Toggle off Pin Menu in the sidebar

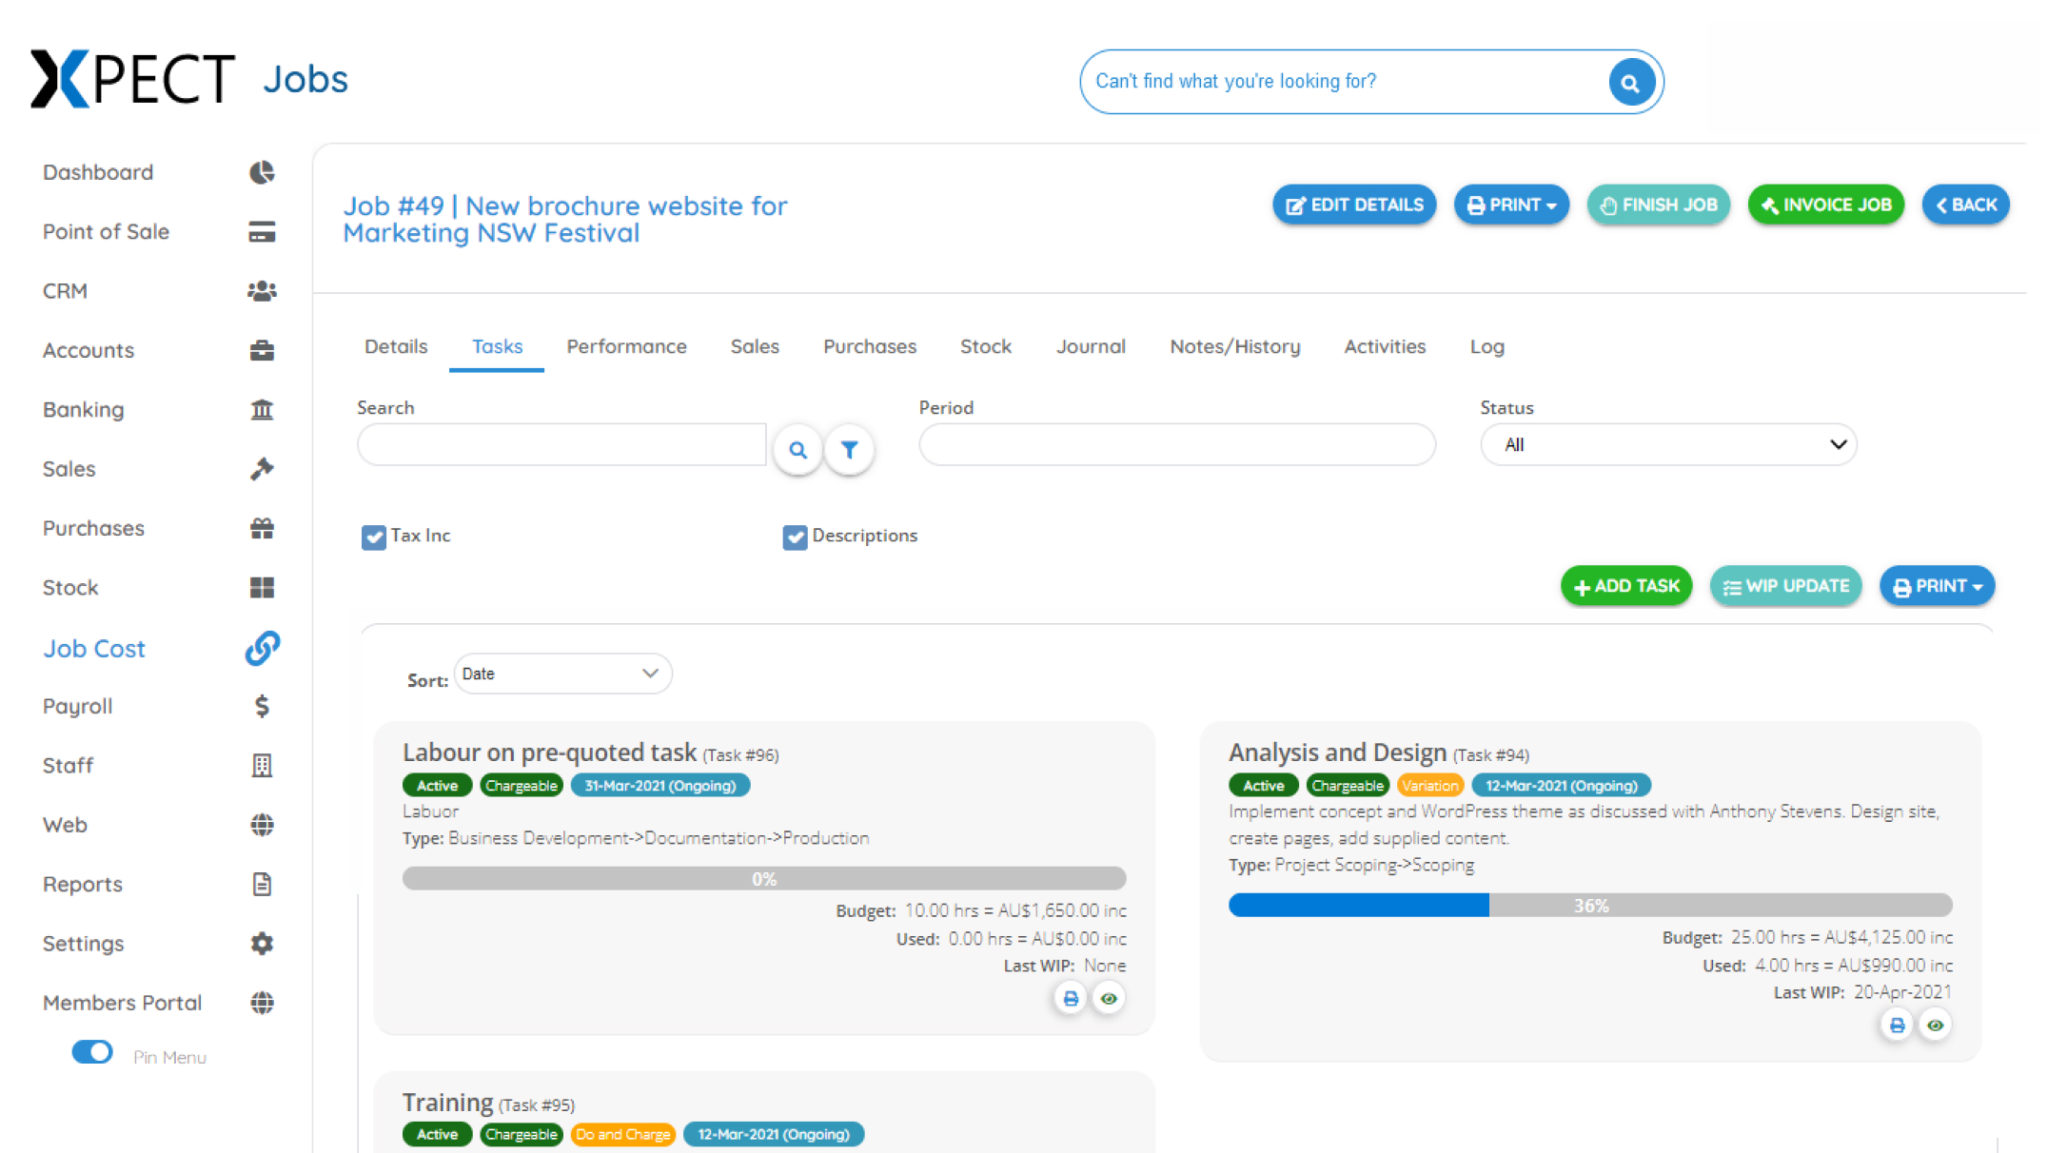(x=91, y=1052)
